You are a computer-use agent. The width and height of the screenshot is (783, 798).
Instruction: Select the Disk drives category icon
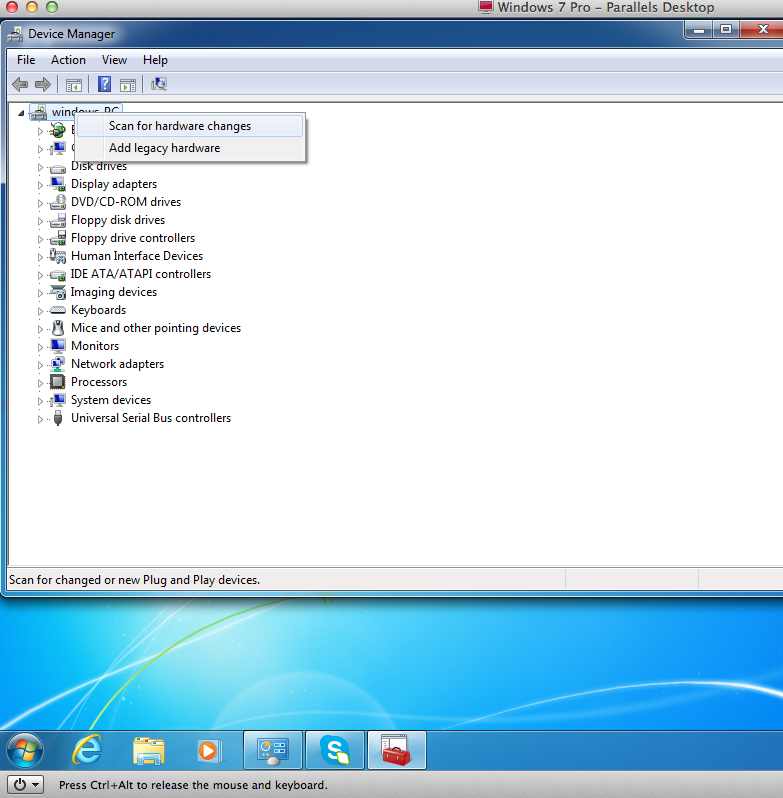coord(57,167)
